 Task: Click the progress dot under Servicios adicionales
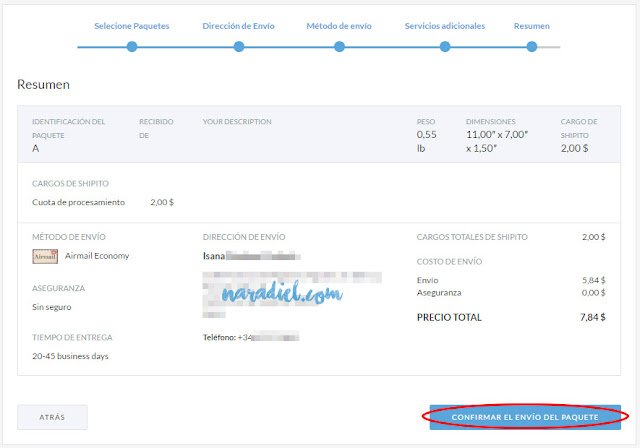click(x=445, y=47)
